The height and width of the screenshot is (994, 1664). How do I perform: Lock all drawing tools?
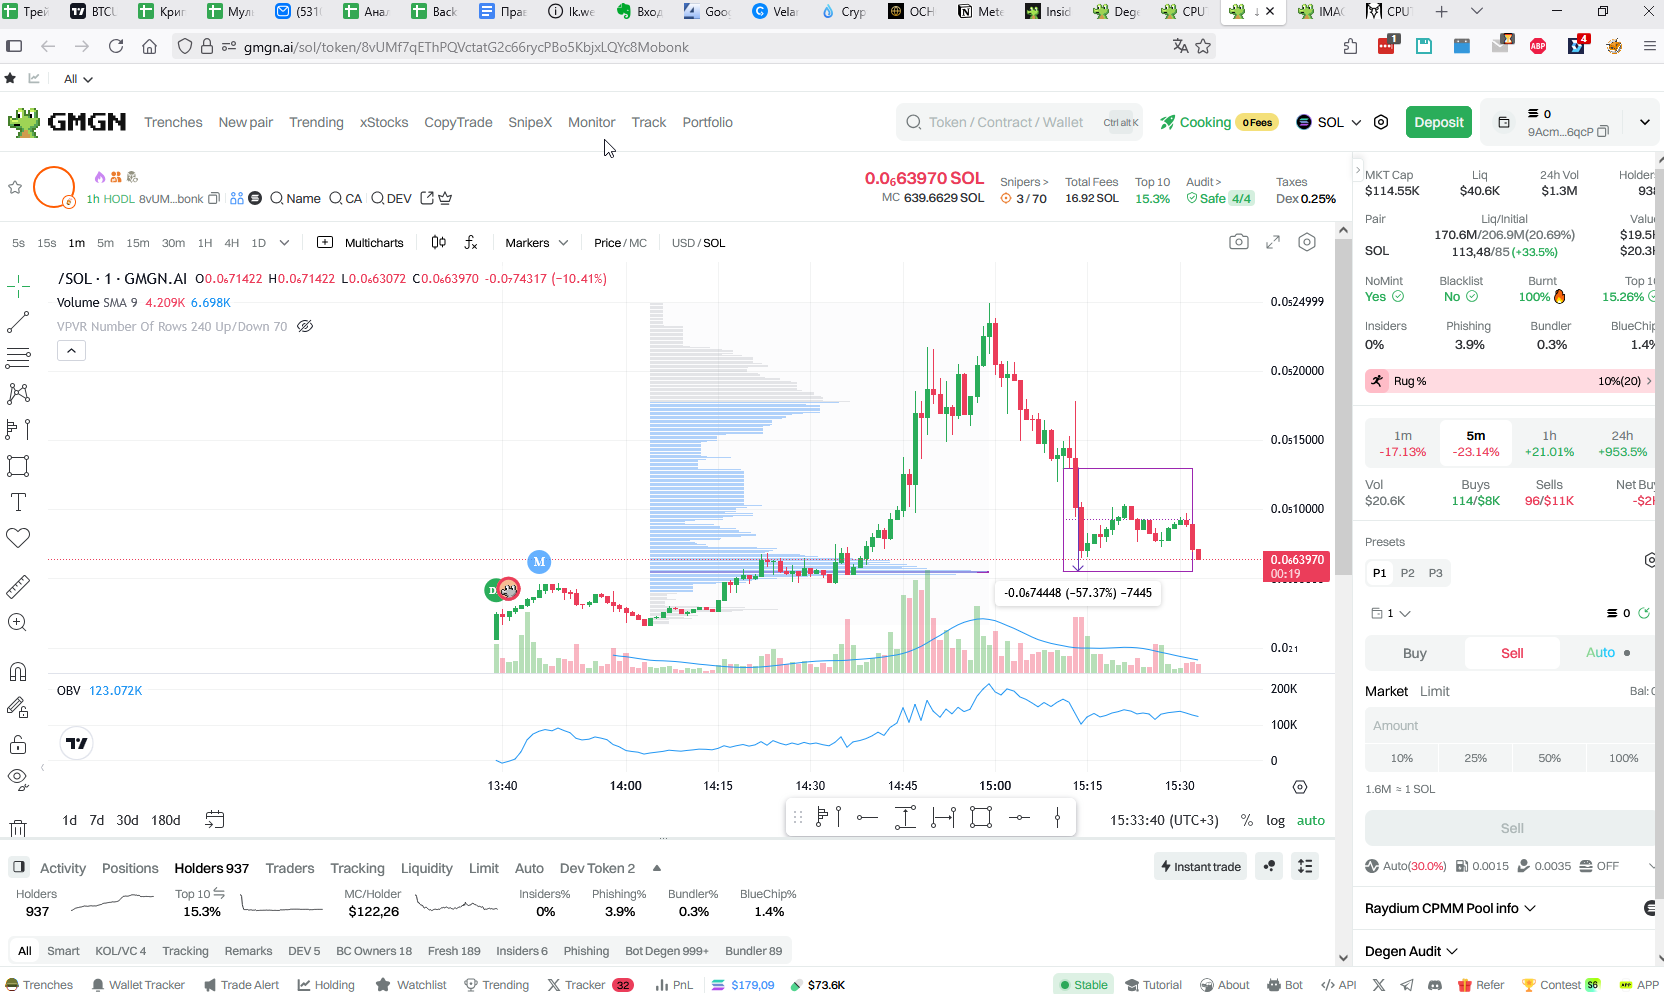(18, 744)
